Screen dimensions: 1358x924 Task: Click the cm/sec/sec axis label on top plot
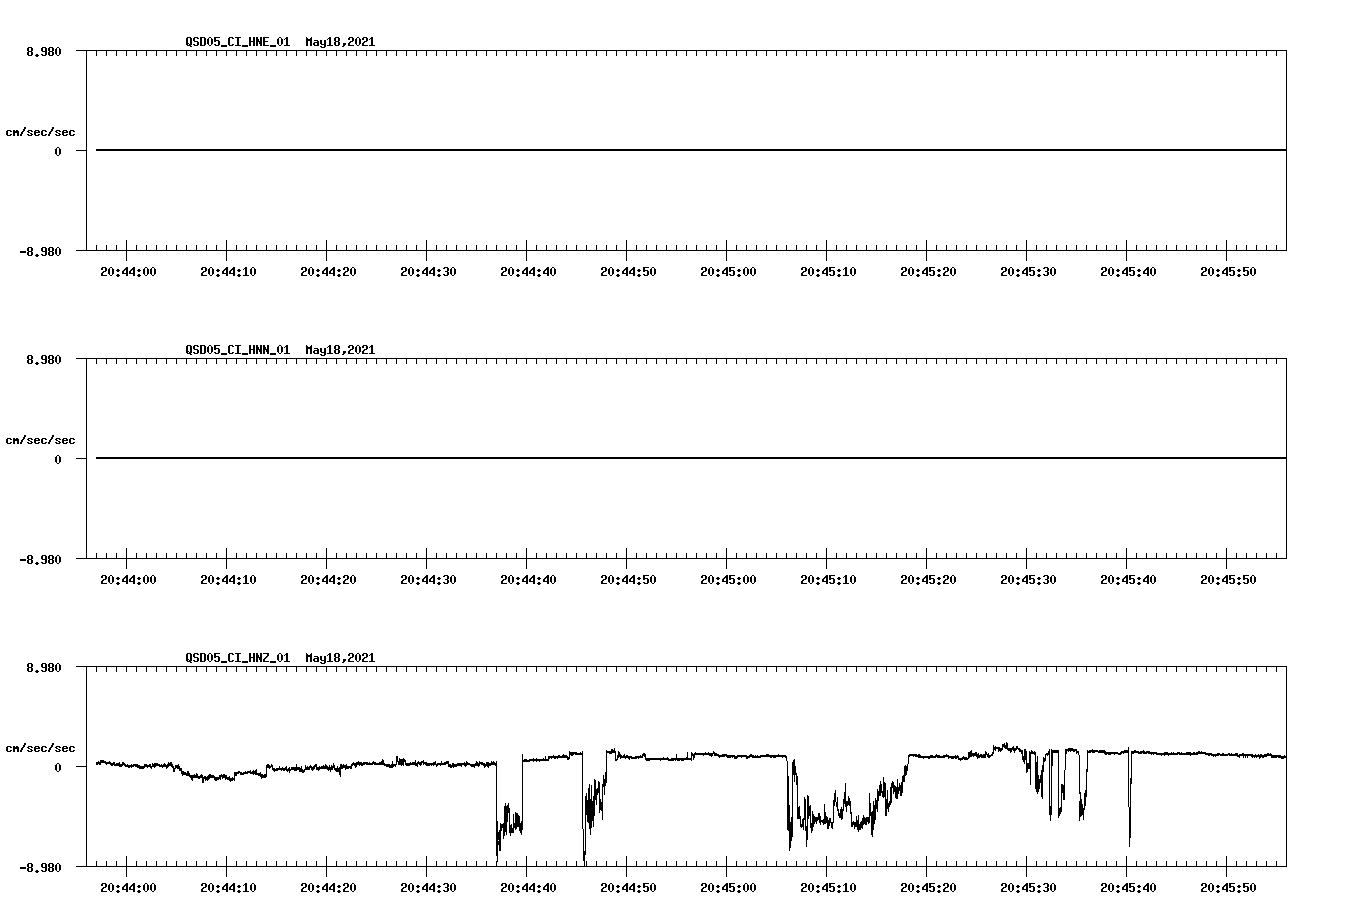tap(40, 130)
